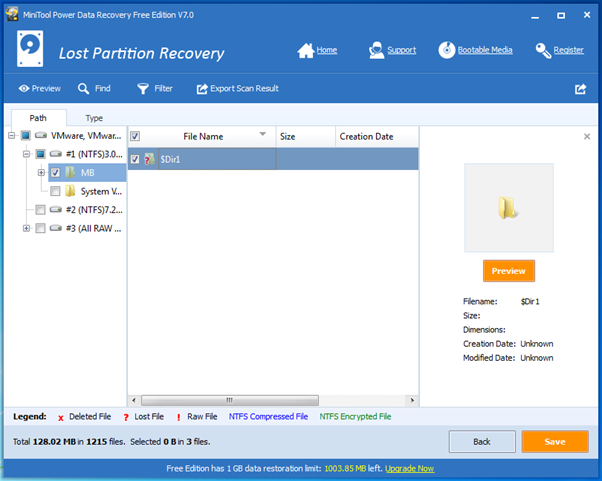Click the System V... folder icon
Viewport: 602px width, 481px height.
coord(70,191)
